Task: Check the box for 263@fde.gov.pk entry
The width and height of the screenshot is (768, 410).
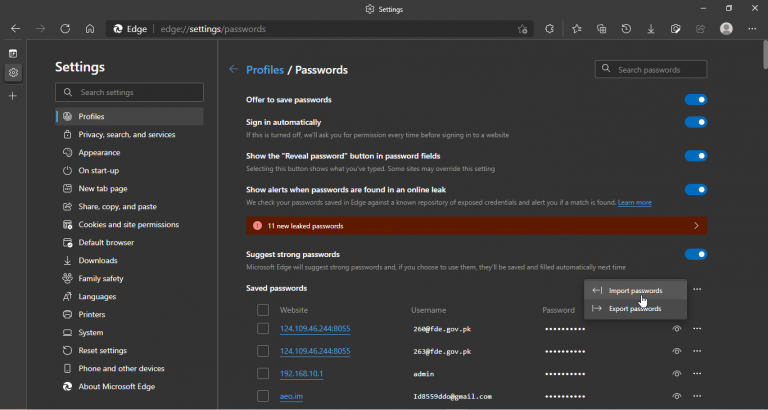Action: (x=263, y=351)
